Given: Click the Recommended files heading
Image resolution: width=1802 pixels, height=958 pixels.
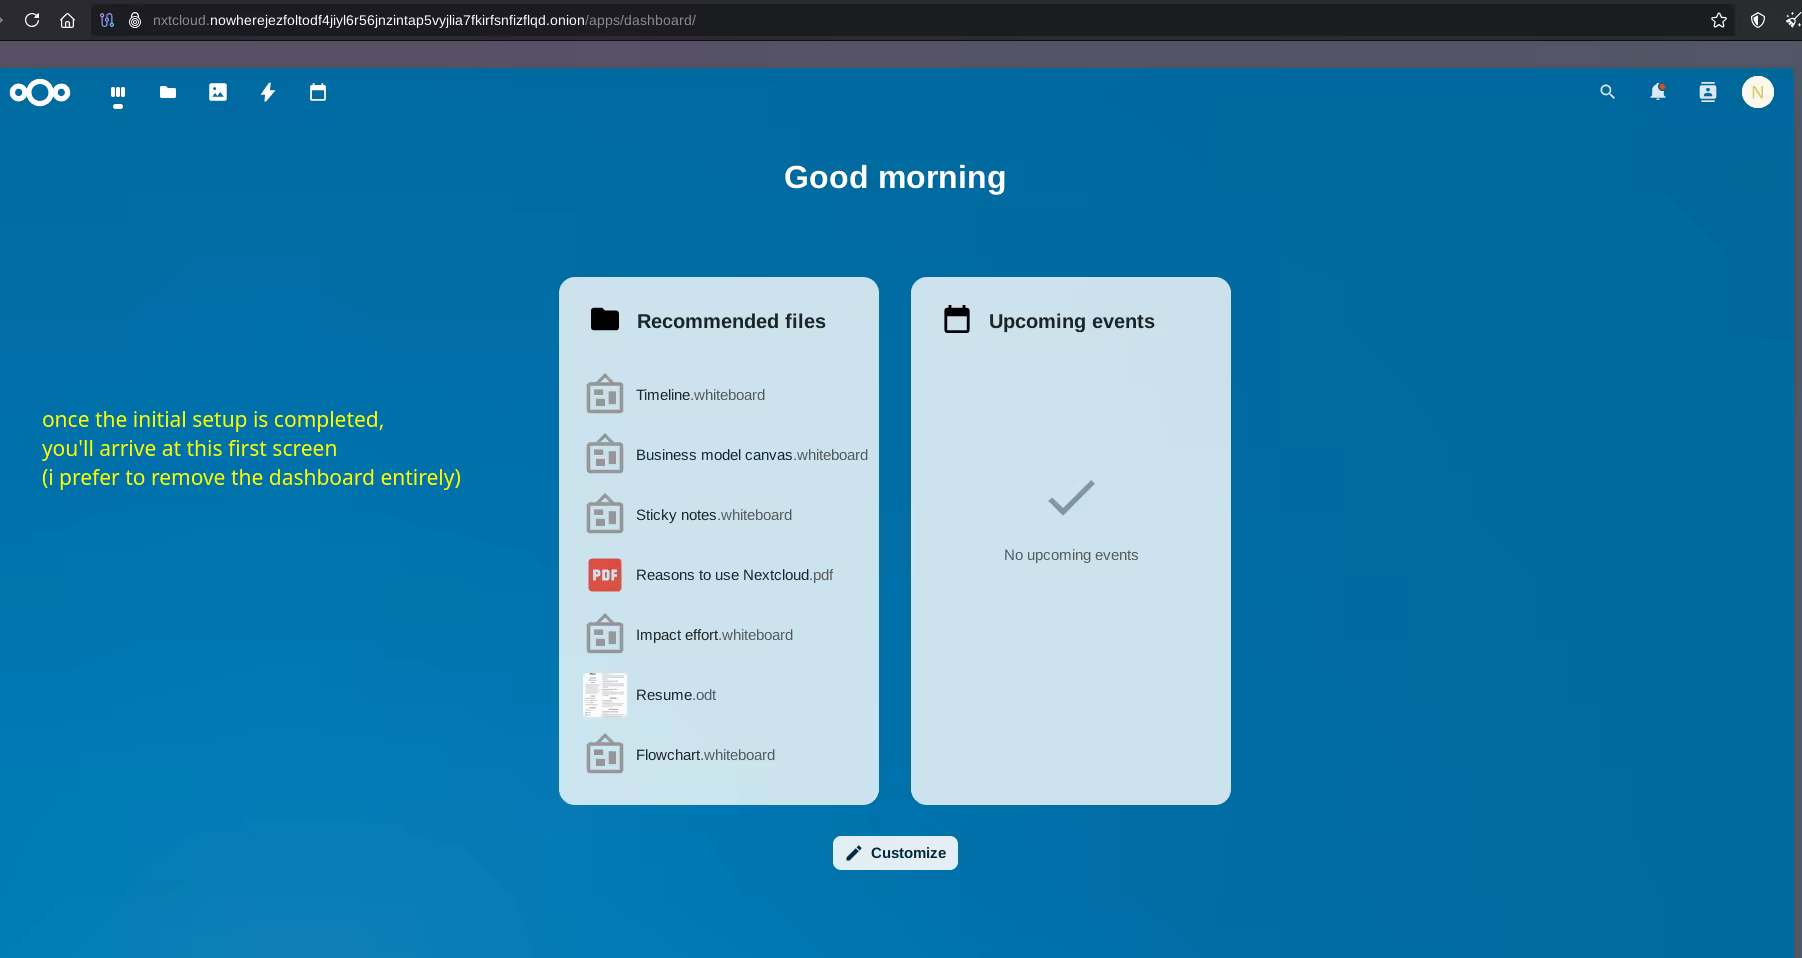Looking at the screenshot, I should 731,321.
